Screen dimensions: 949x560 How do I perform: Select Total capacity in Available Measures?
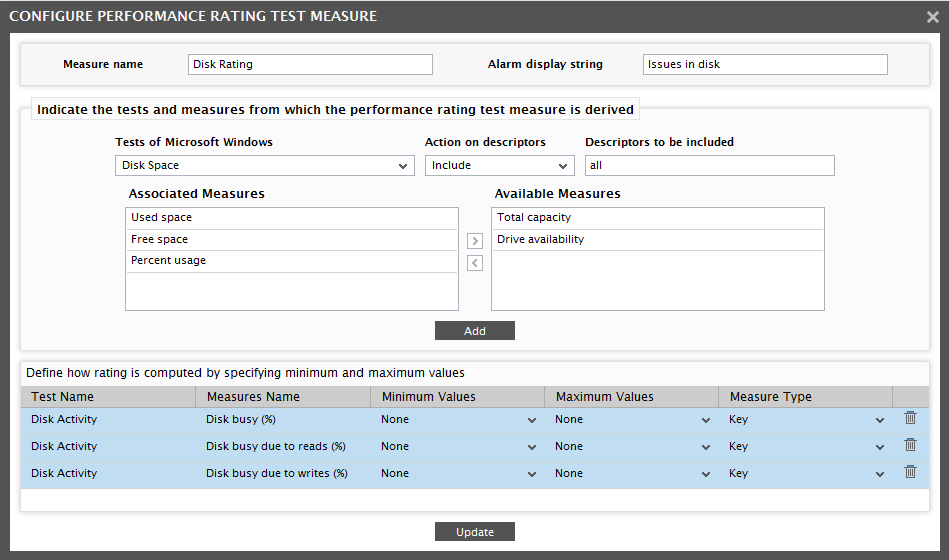pyautogui.click(x=658, y=218)
